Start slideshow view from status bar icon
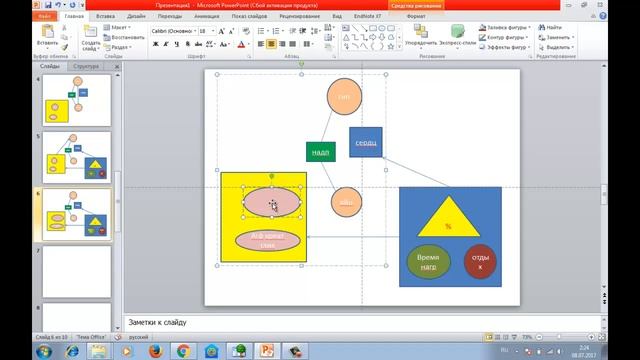The width and height of the screenshot is (640, 360). (514, 337)
